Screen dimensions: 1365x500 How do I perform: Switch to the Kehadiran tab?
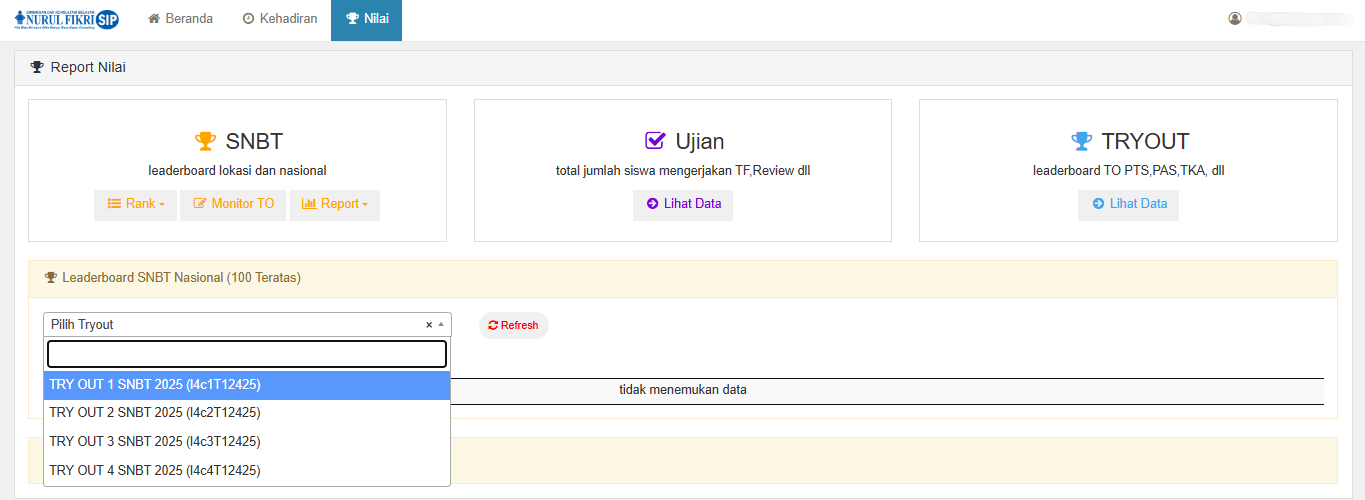[280, 19]
